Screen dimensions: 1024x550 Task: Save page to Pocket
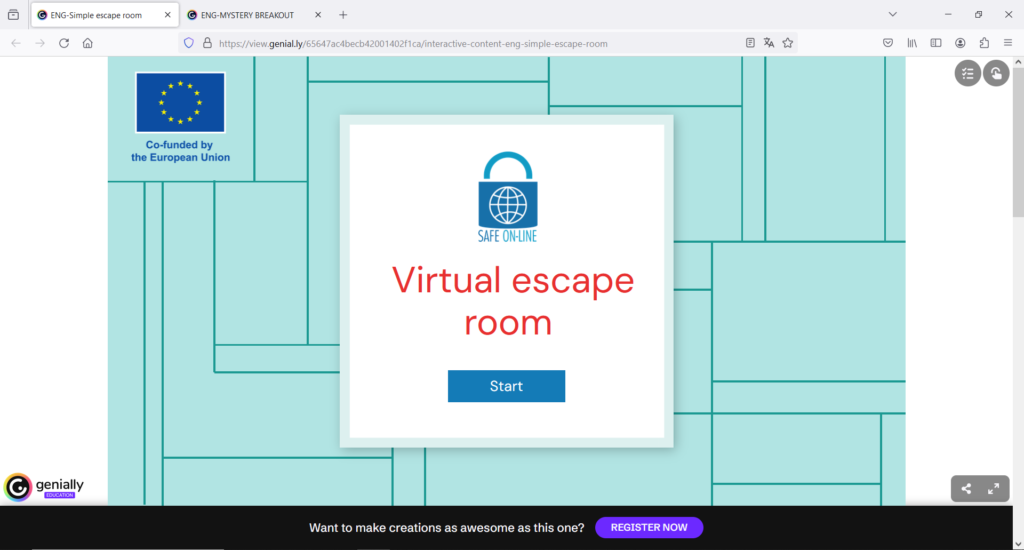pos(888,43)
